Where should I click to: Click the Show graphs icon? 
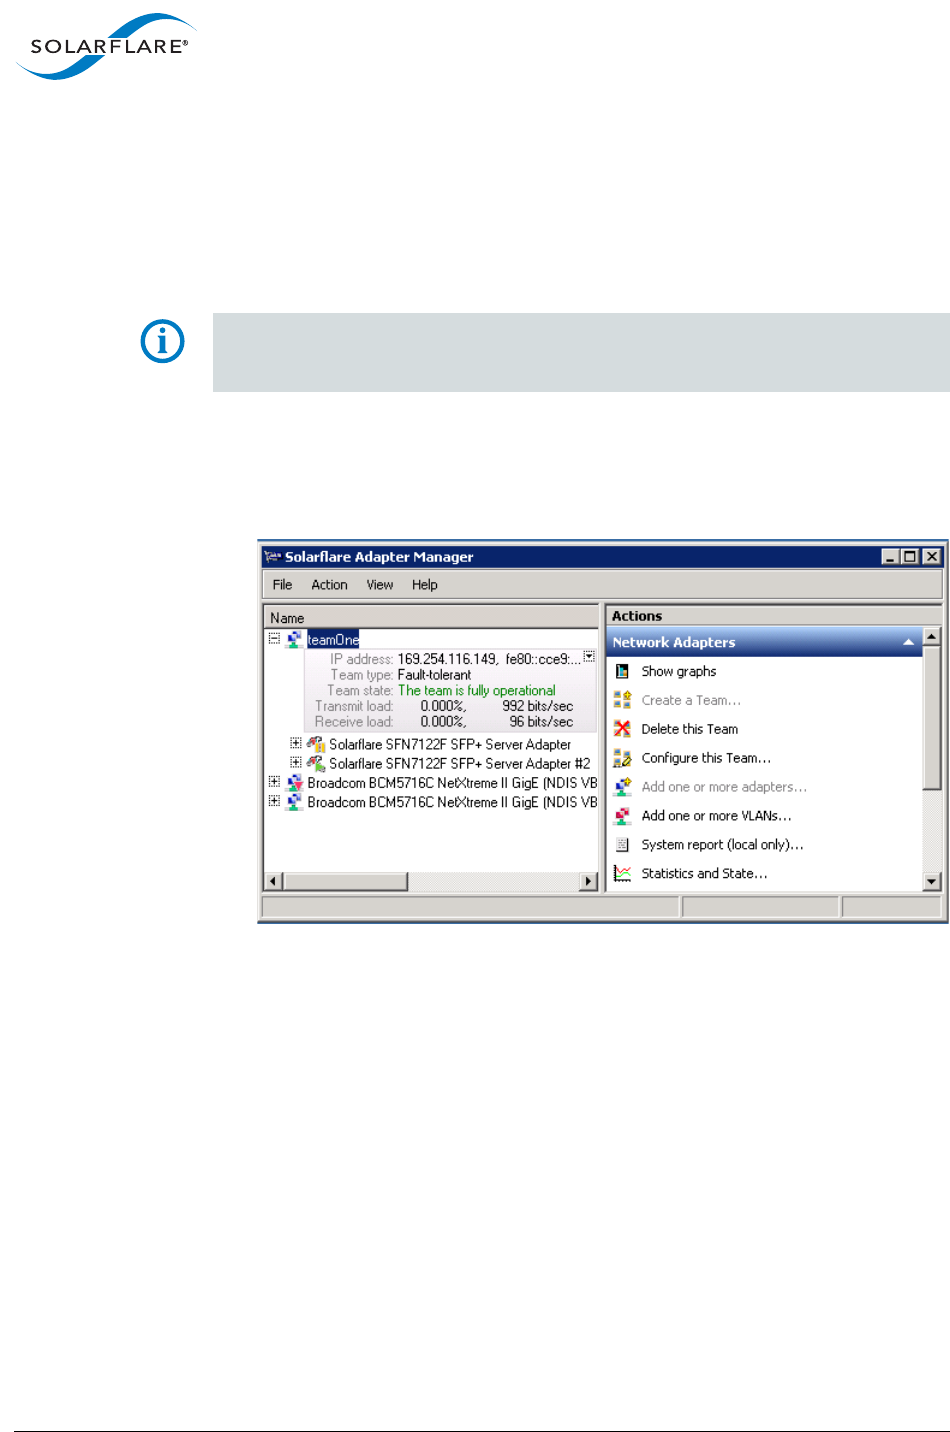(622, 671)
